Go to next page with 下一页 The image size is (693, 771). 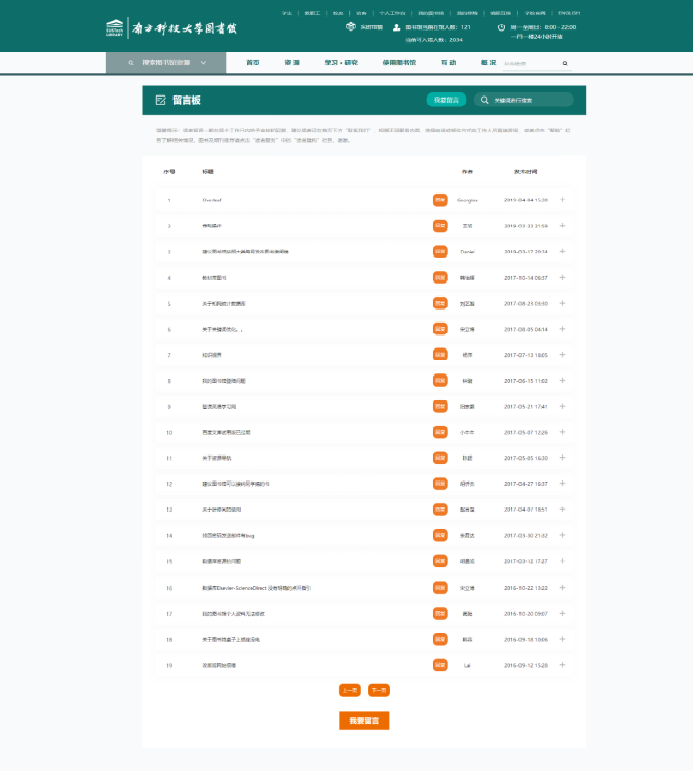point(379,690)
